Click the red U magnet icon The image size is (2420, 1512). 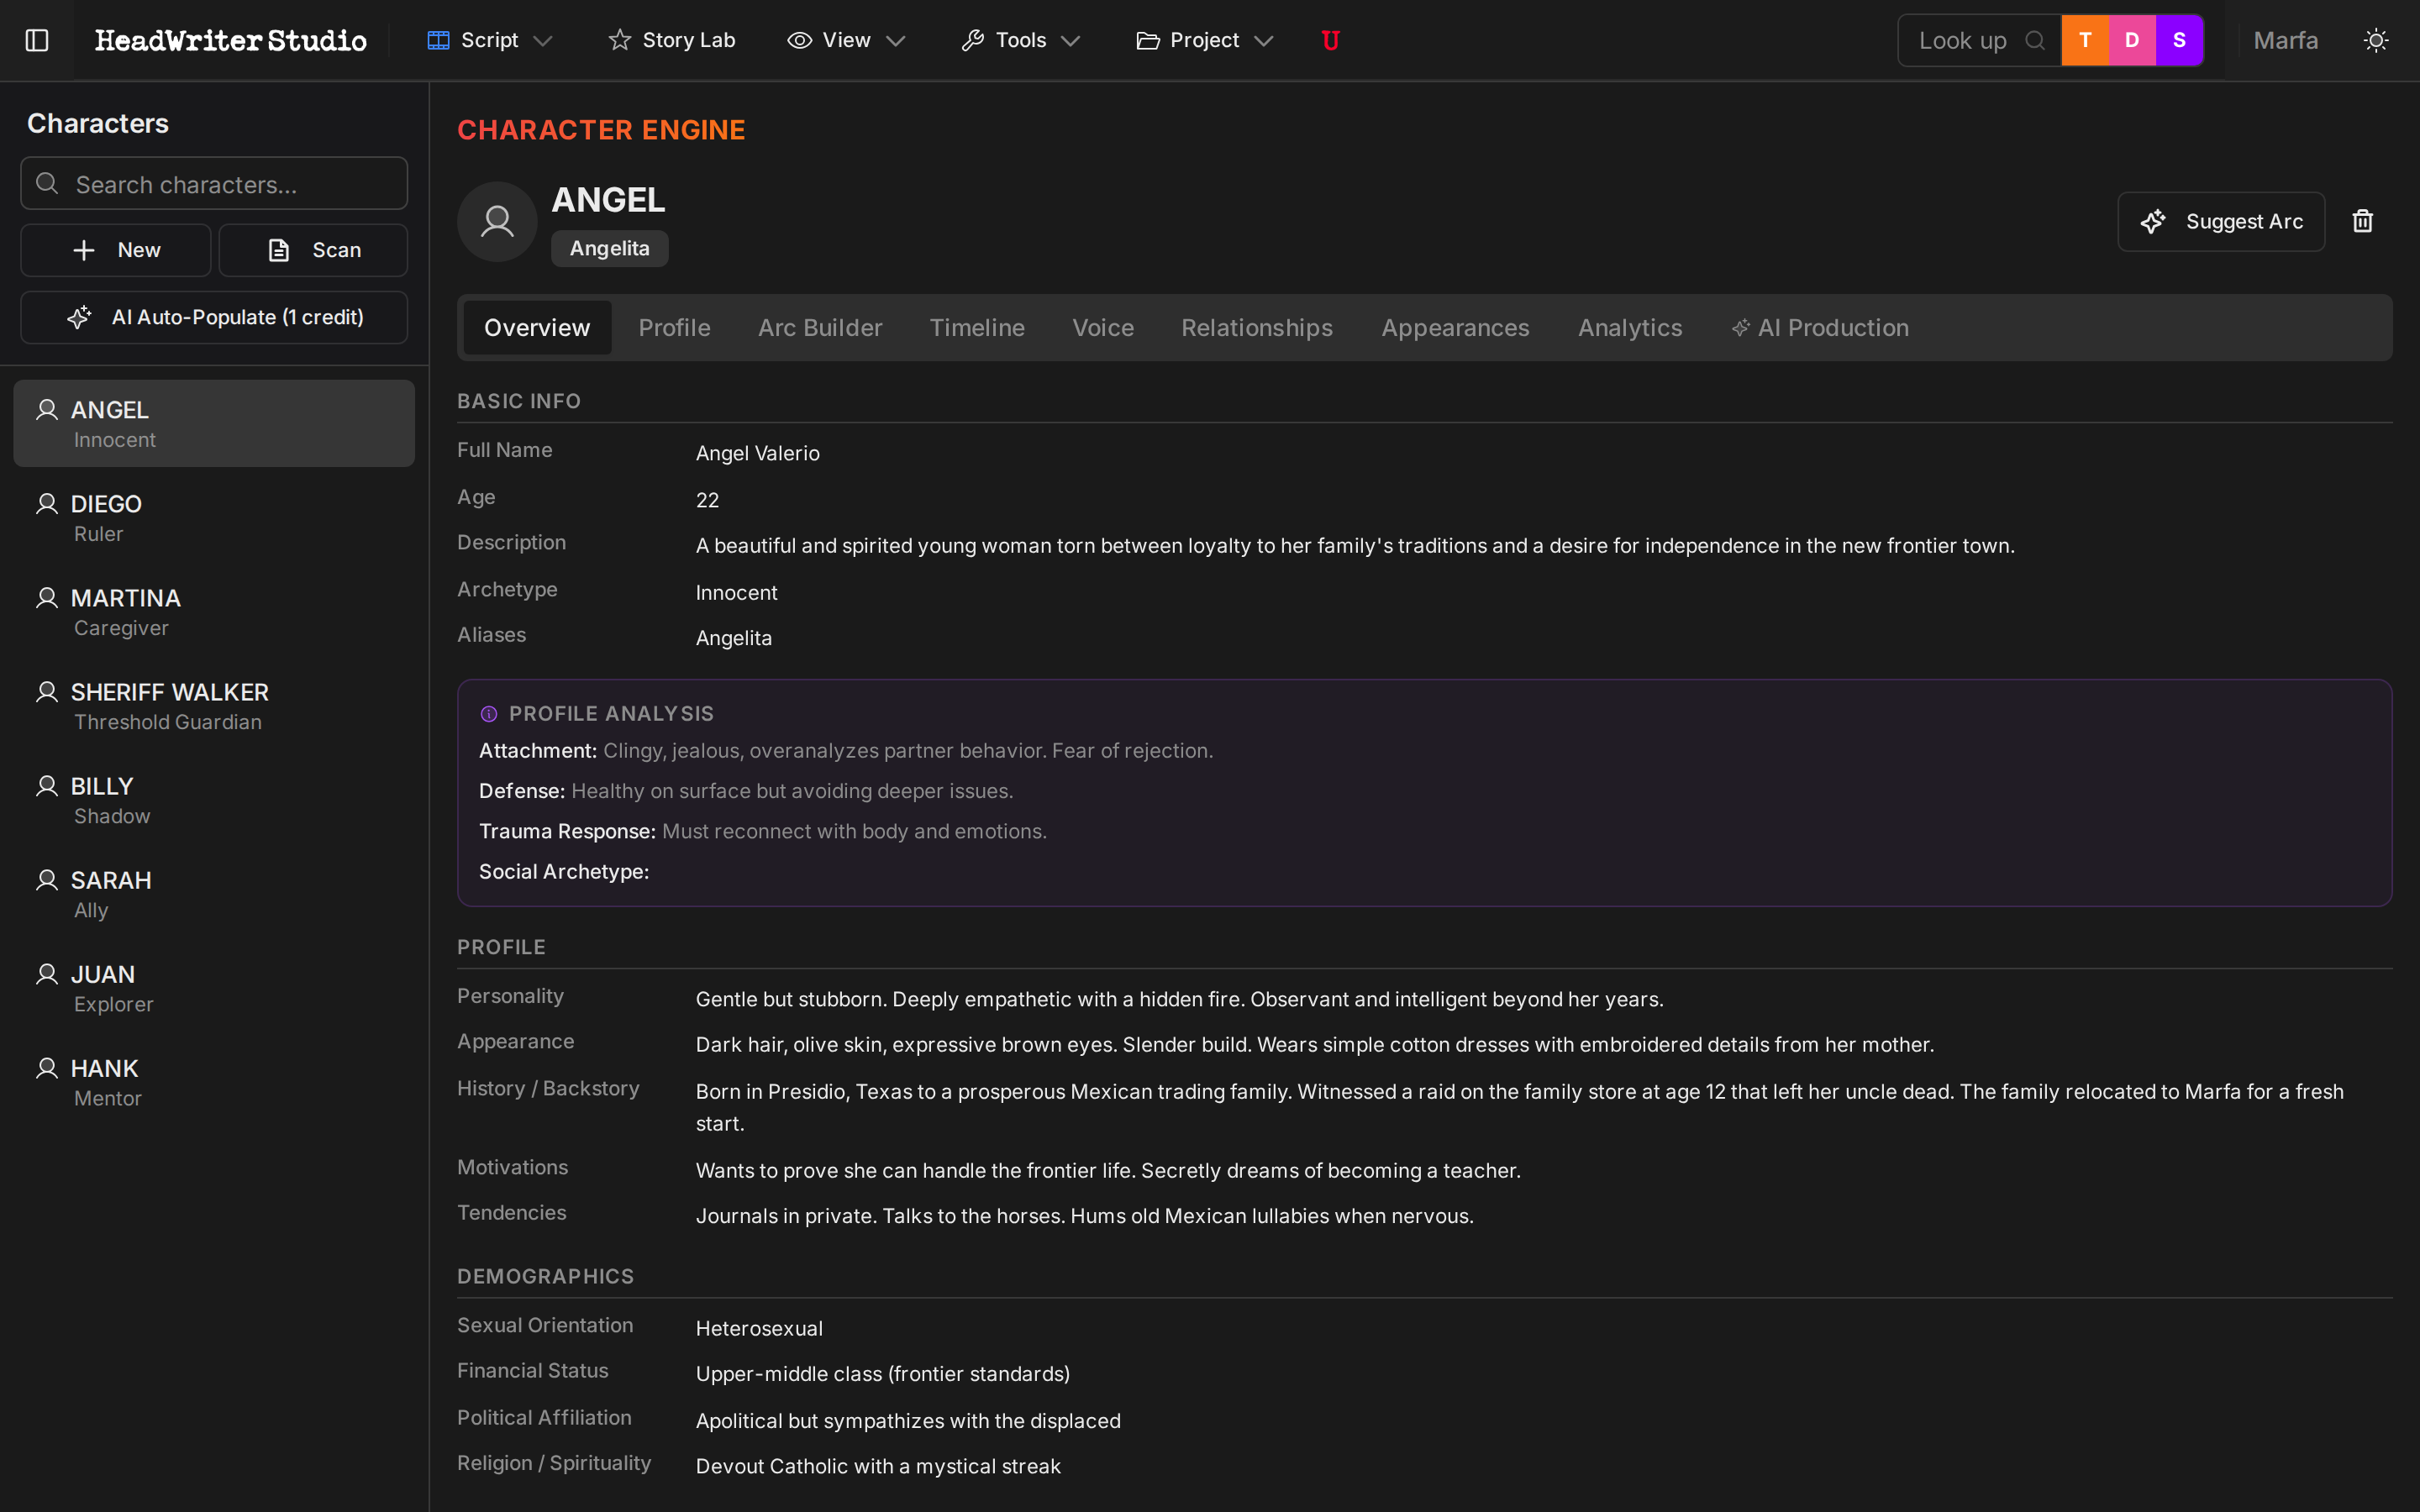[1330, 40]
